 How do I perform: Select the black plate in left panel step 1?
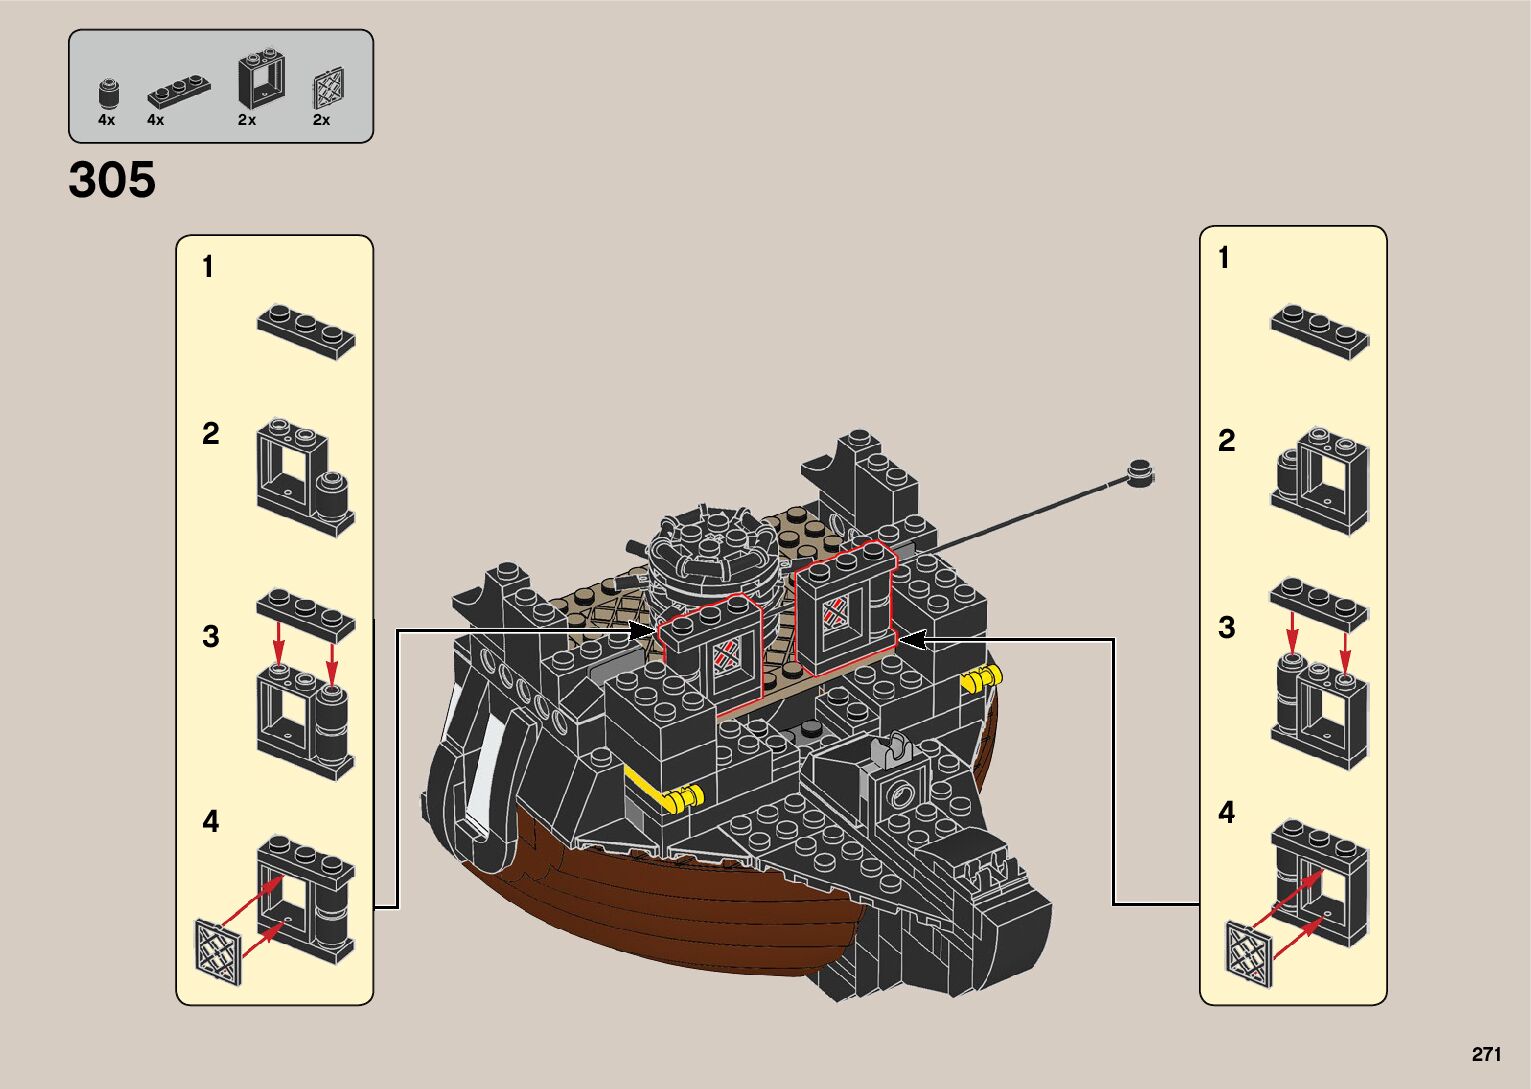pyautogui.click(x=306, y=332)
